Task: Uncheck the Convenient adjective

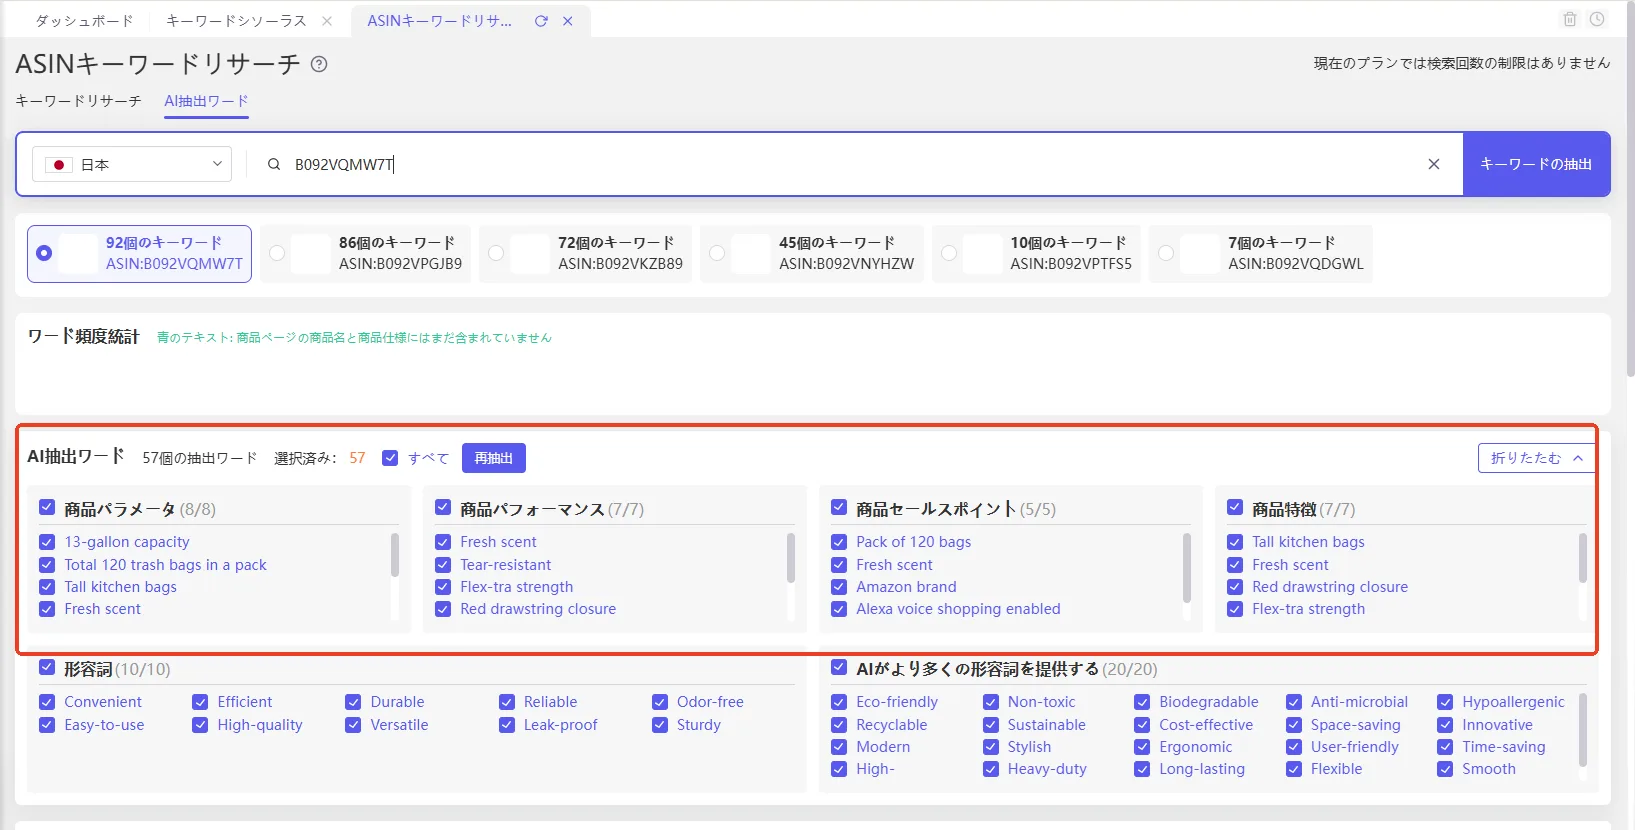Action: [x=47, y=702]
